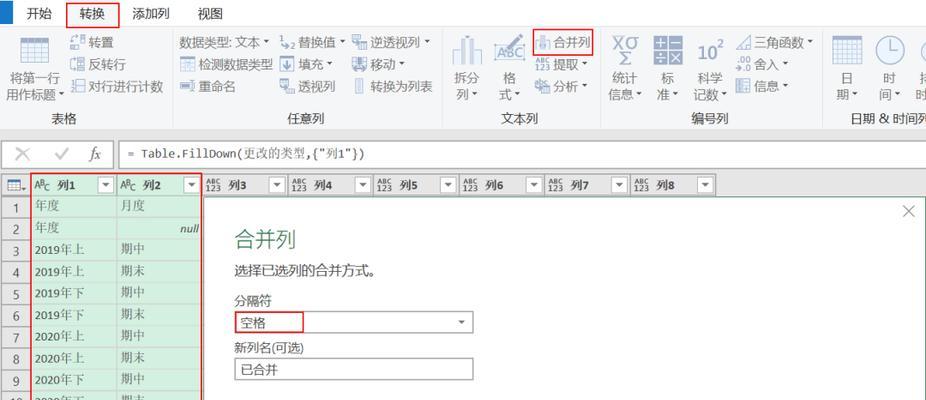926x400 pixels.
Task: Switch to Home (开始) tab
Action: click(x=39, y=14)
